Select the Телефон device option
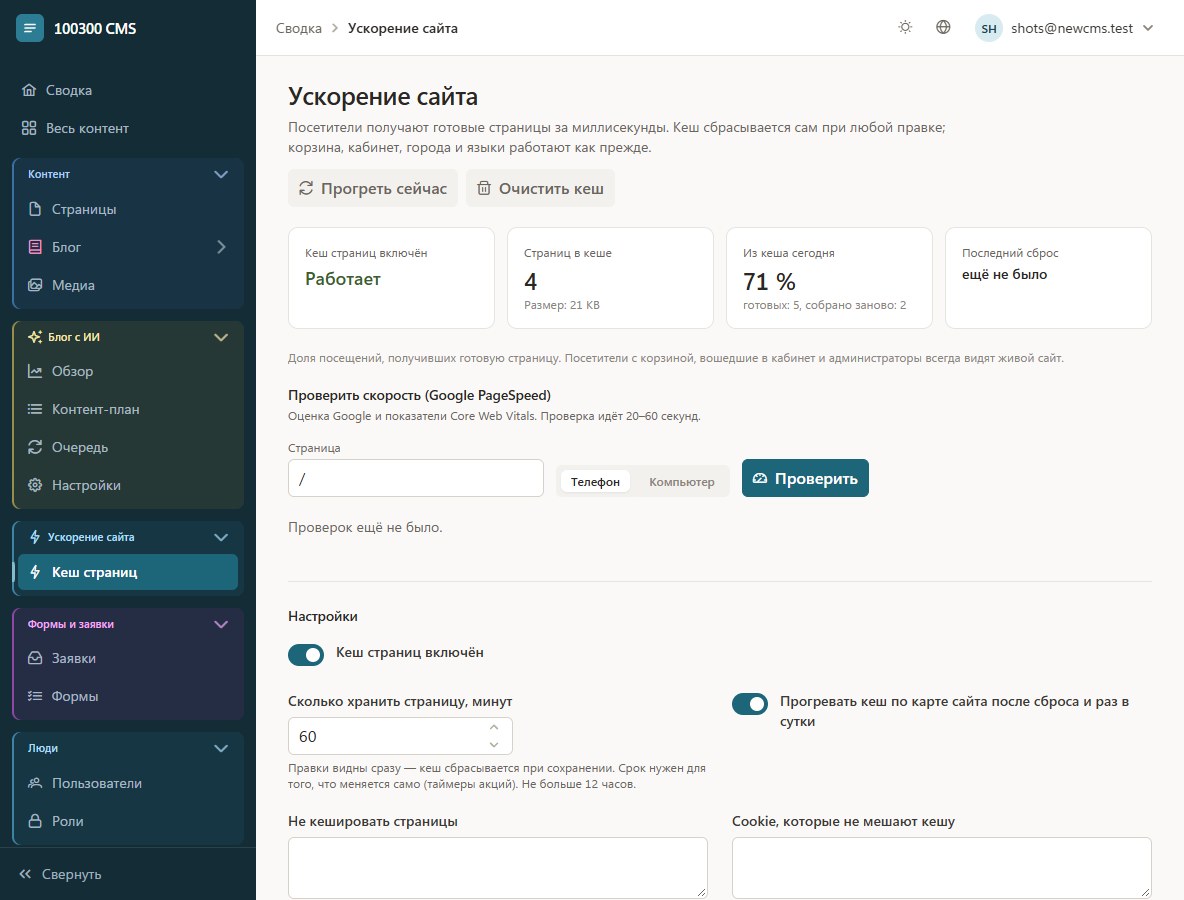This screenshot has width=1184, height=900. tap(595, 482)
